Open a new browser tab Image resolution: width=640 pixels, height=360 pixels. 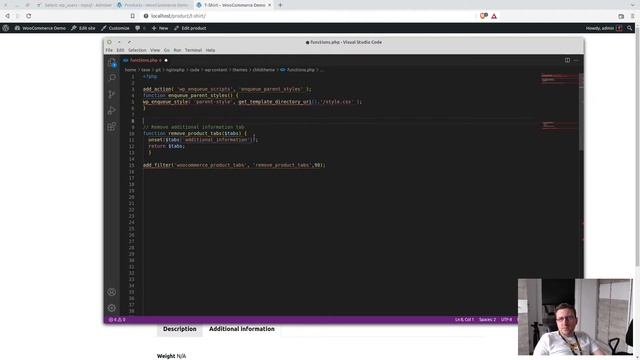pos(280,5)
